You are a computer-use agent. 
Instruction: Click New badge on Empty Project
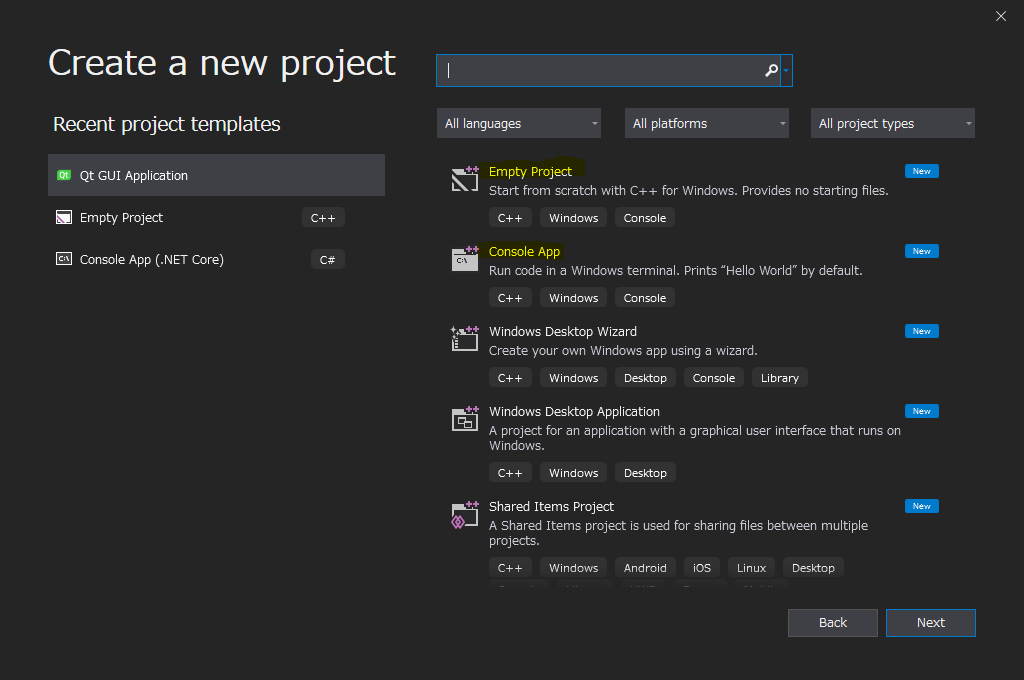pos(921,171)
